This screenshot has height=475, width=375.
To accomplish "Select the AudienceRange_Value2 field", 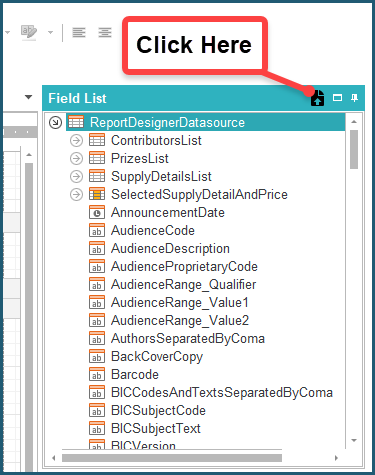I will coord(180,320).
